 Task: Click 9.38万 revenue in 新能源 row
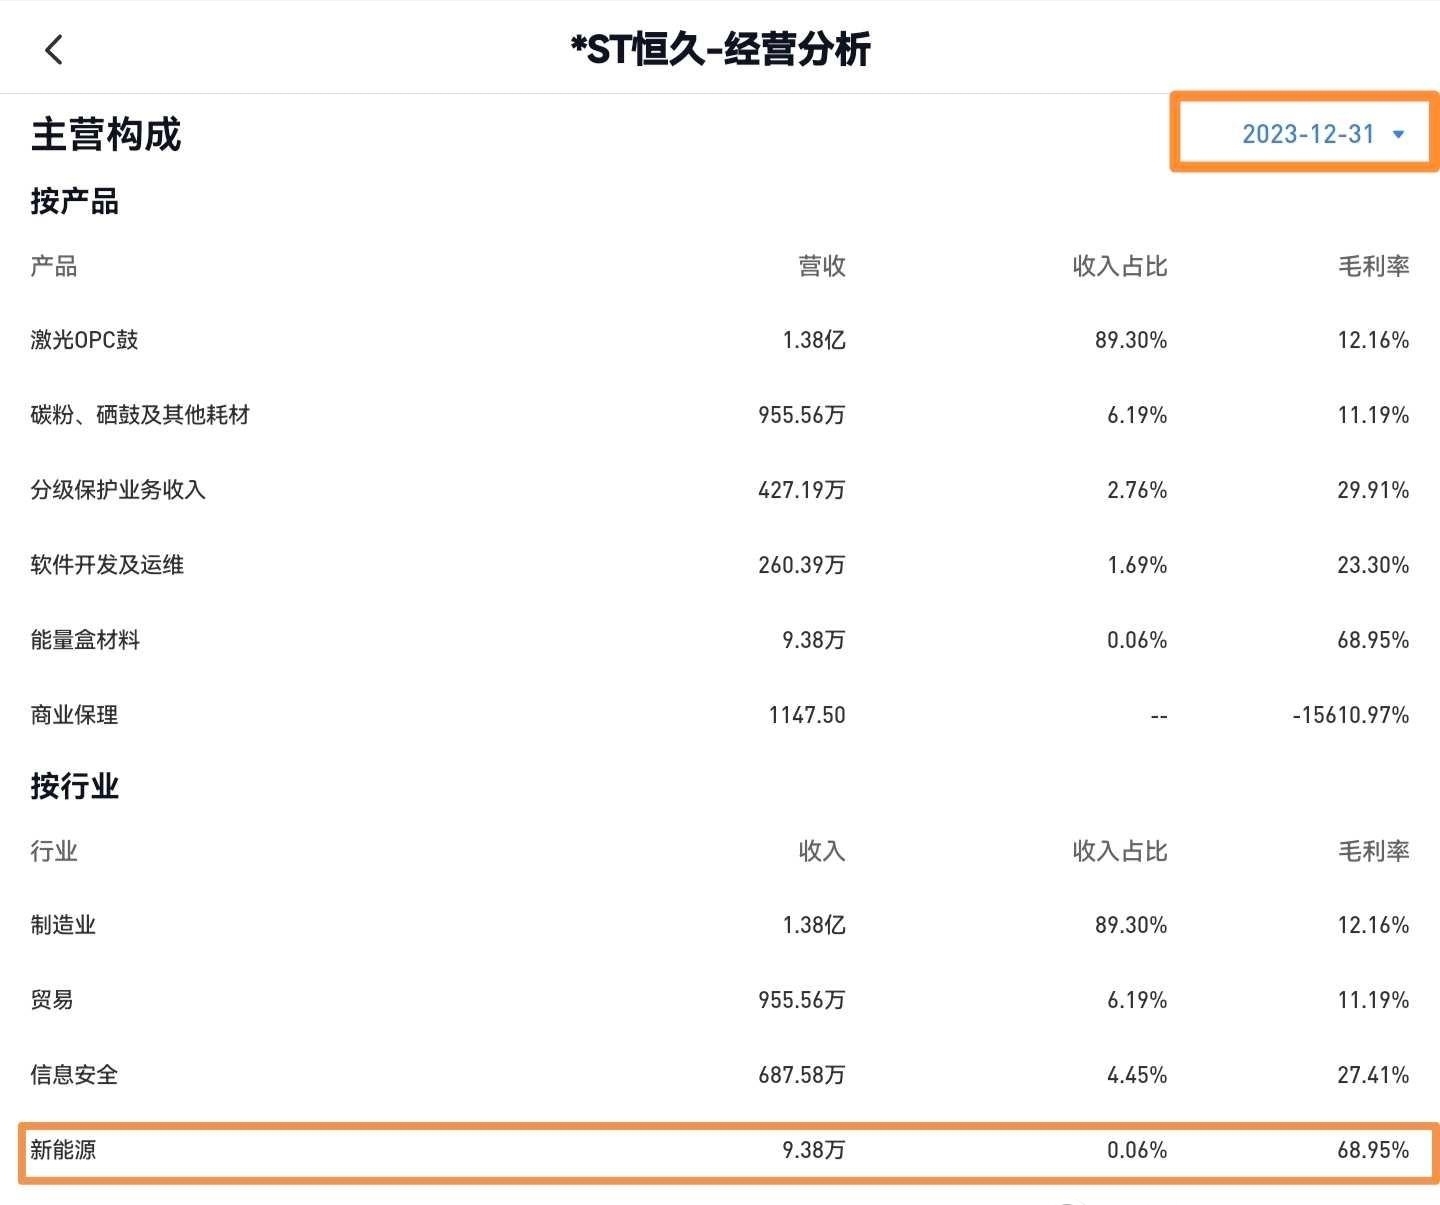814,1150
